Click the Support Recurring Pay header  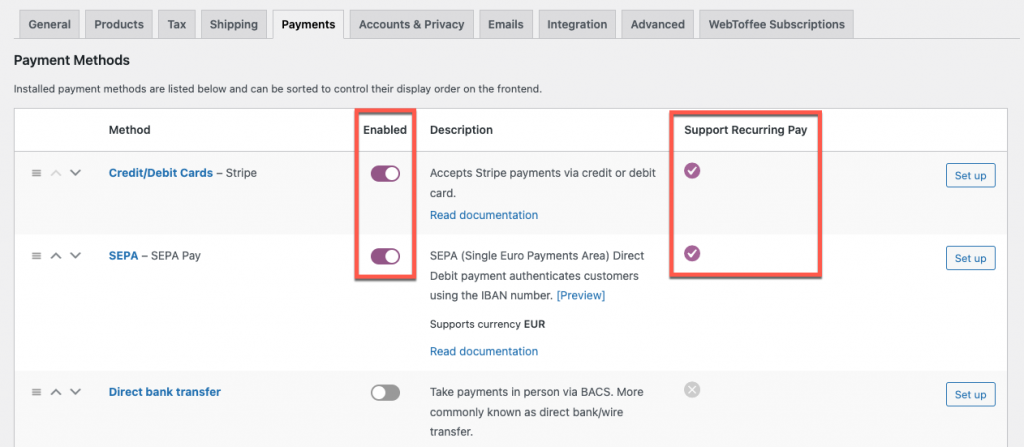coord(746,130)
